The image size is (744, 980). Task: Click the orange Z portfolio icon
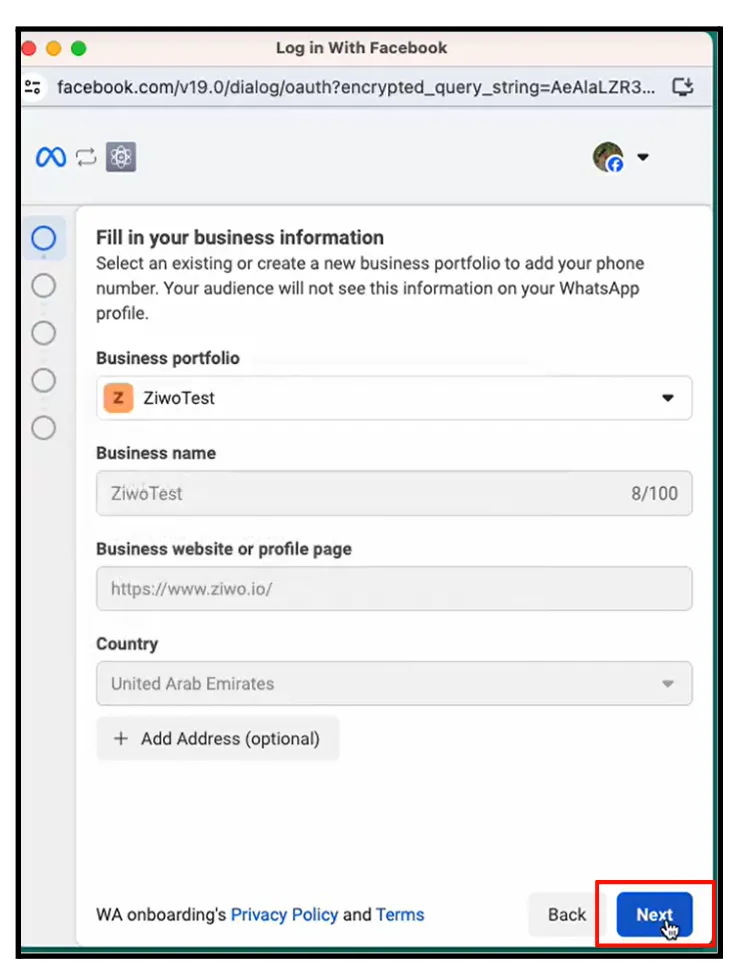[x=118, y=398]
